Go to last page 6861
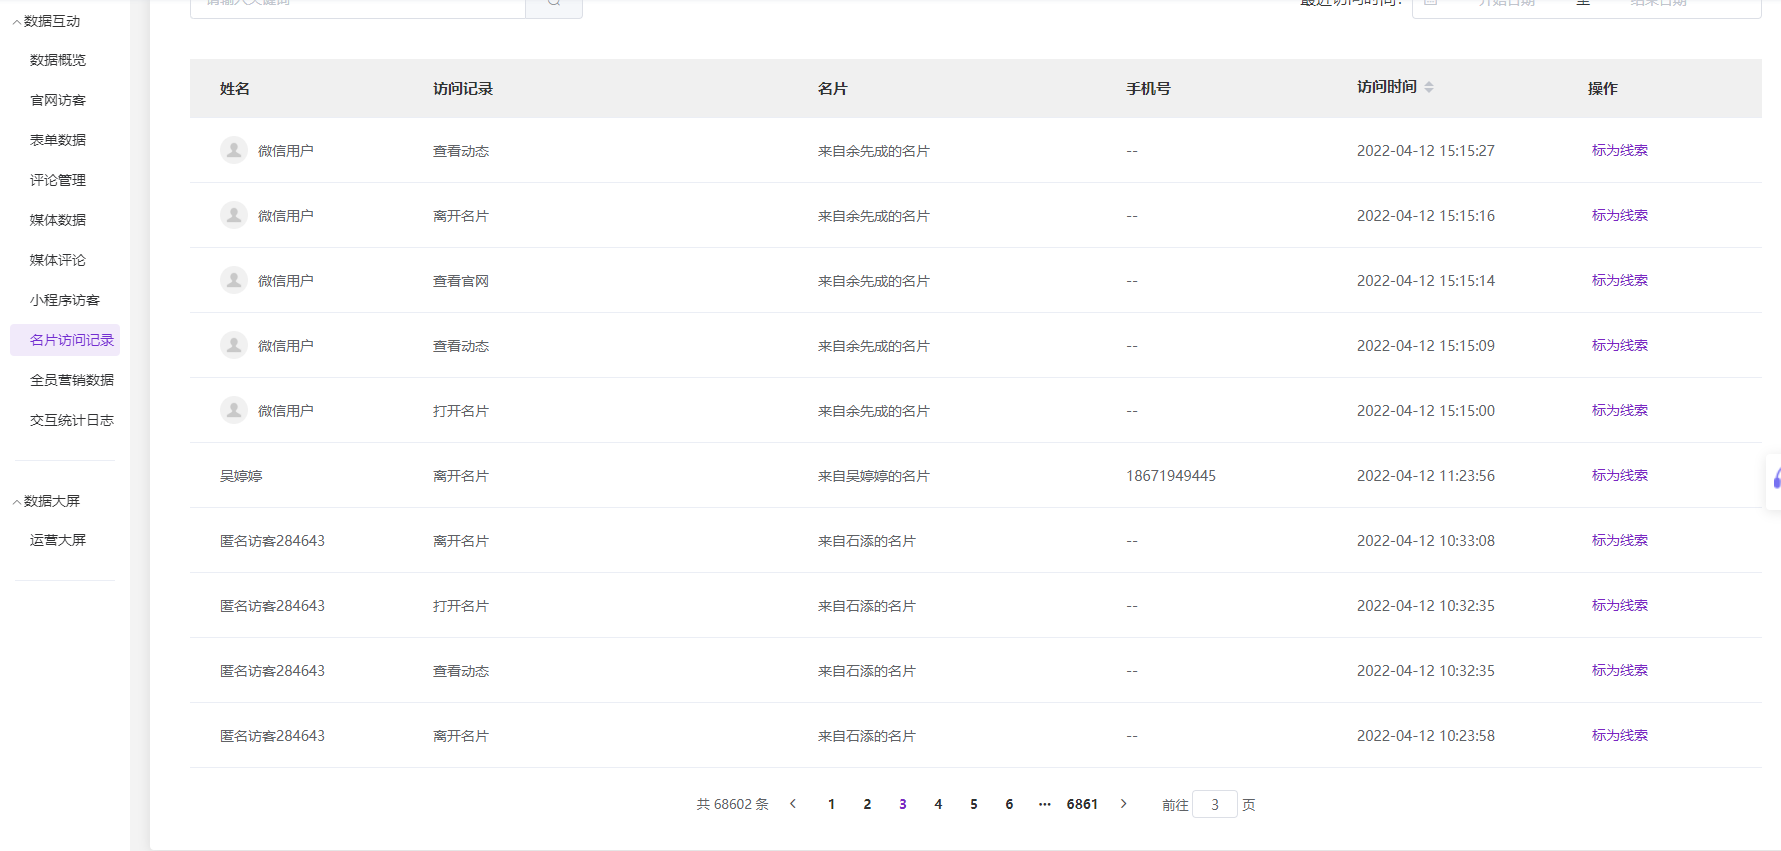Viewport: 1781px width, 851px height. click(1082, 804)
